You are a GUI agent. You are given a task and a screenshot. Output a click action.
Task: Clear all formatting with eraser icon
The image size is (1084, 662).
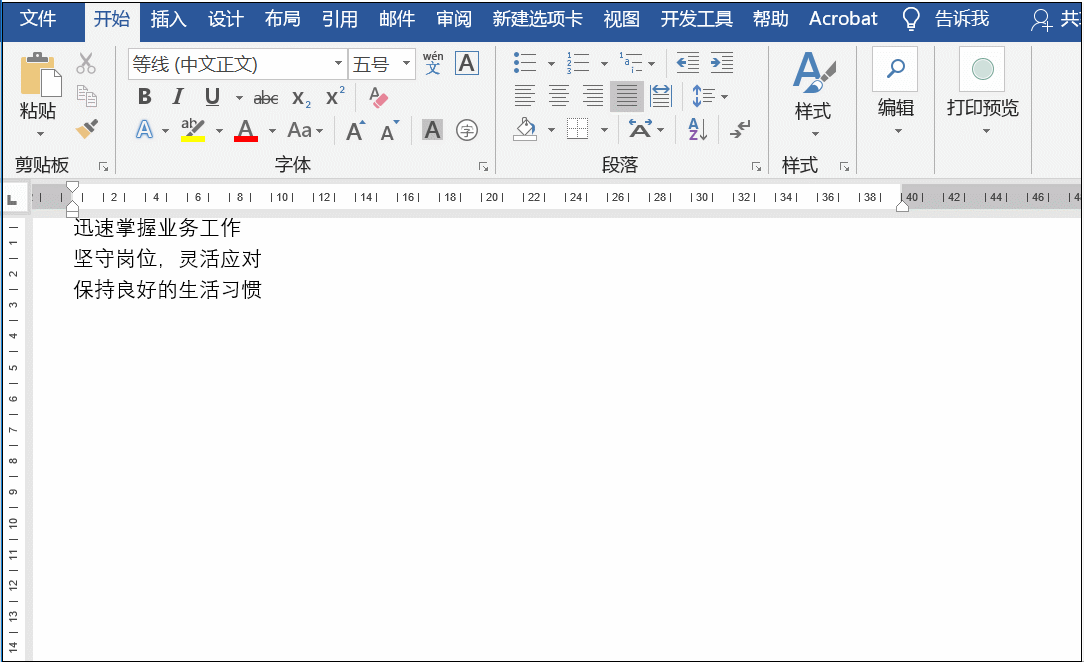378,97
